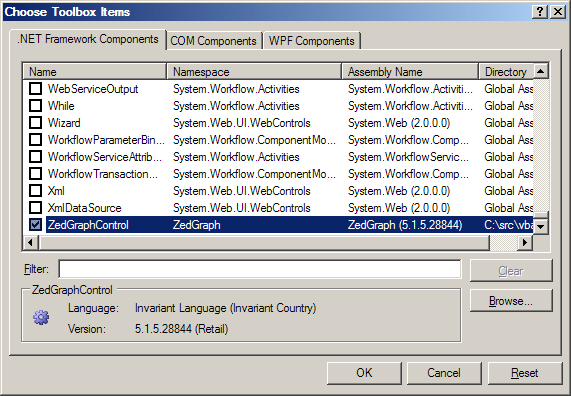Switch to .NET Framework Components tab
The height and width of the screenshot is (396, 571).
88,39
